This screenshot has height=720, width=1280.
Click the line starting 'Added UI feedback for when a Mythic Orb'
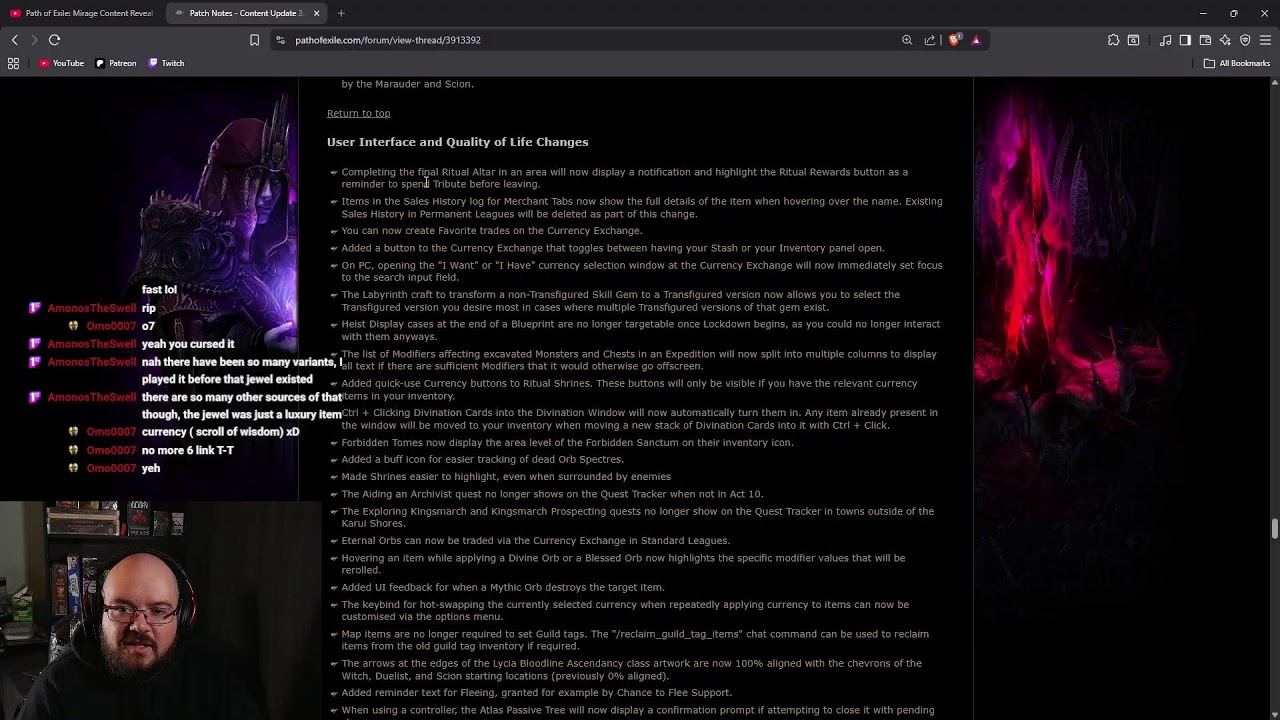coord(503,587)
